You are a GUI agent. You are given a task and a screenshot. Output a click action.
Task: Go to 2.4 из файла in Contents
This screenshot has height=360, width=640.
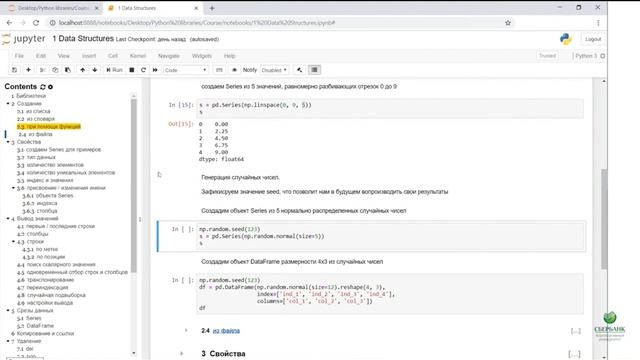[35, 134]
